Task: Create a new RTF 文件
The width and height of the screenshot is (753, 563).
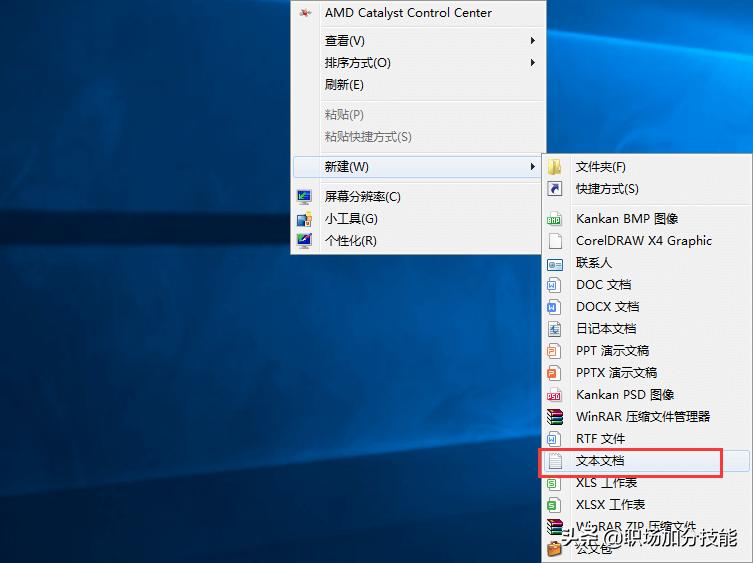Action: coord(646,439)
